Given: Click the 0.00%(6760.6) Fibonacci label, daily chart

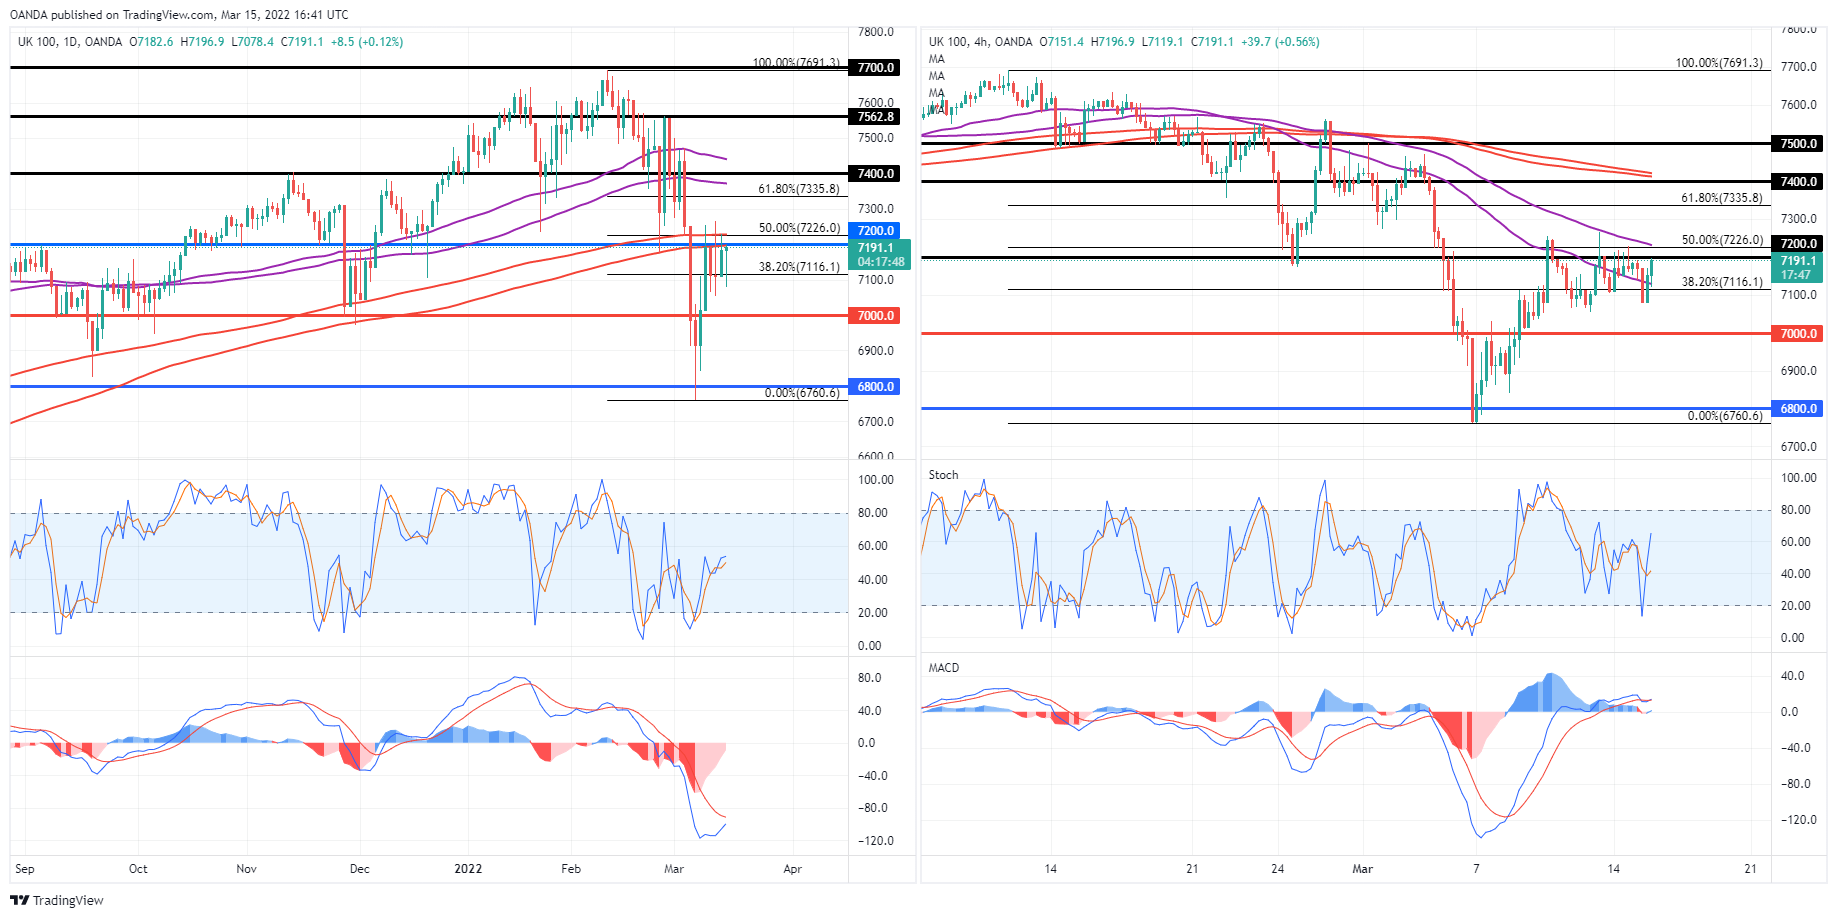Looking at the screenshot, I should pyautogui.click(x=802, y=393).
